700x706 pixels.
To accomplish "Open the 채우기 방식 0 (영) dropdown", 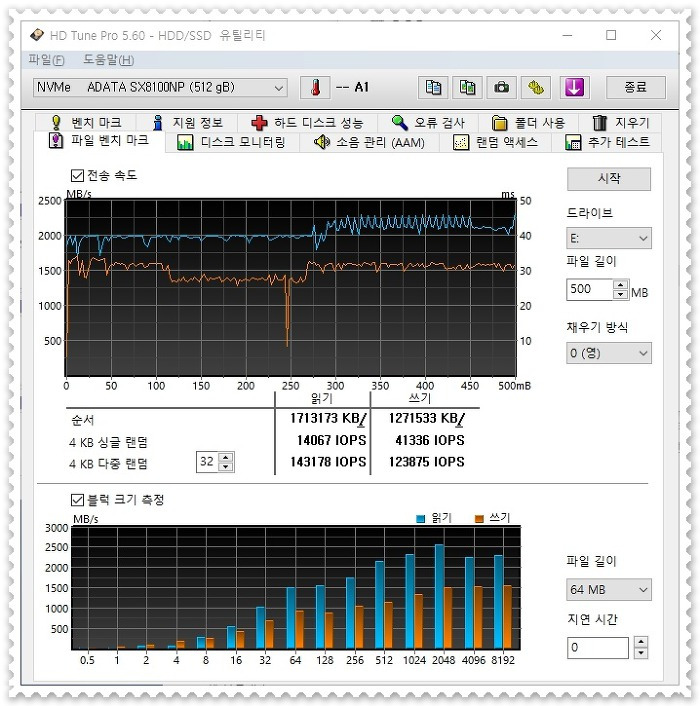I will 609,353.
